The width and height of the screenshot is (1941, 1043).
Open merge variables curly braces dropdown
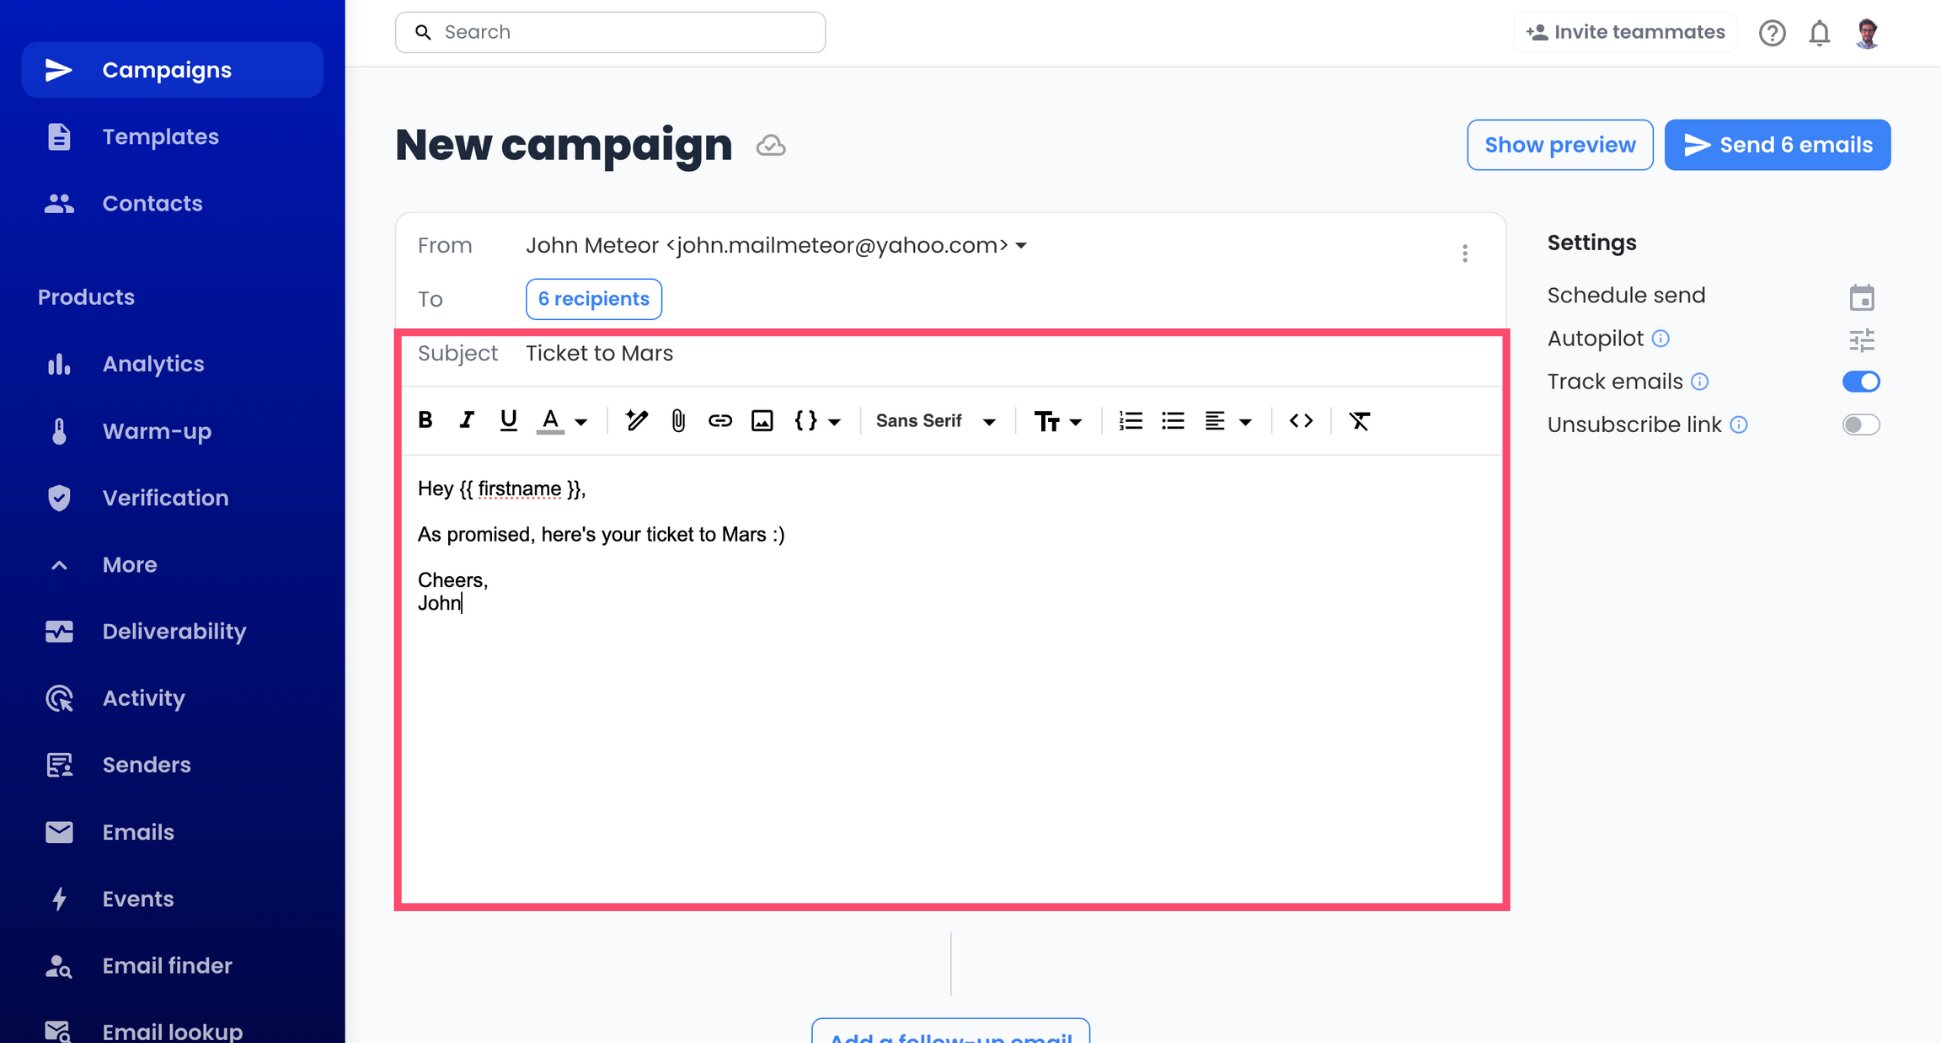tap(817, 421)
